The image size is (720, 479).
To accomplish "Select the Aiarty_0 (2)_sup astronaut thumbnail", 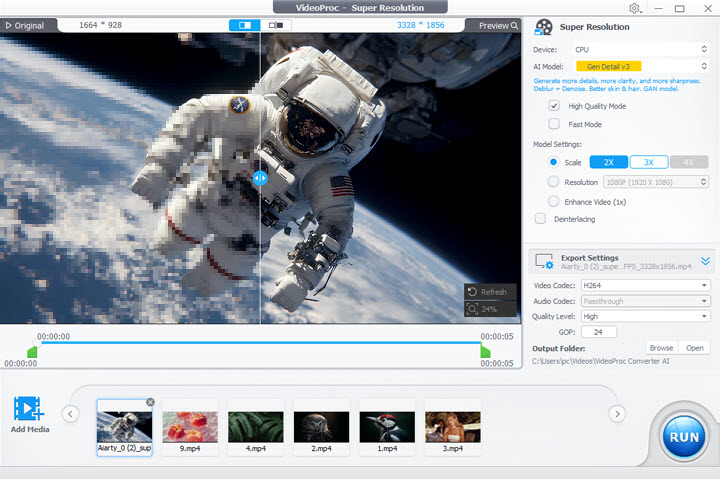I will (x=124, y=428).
